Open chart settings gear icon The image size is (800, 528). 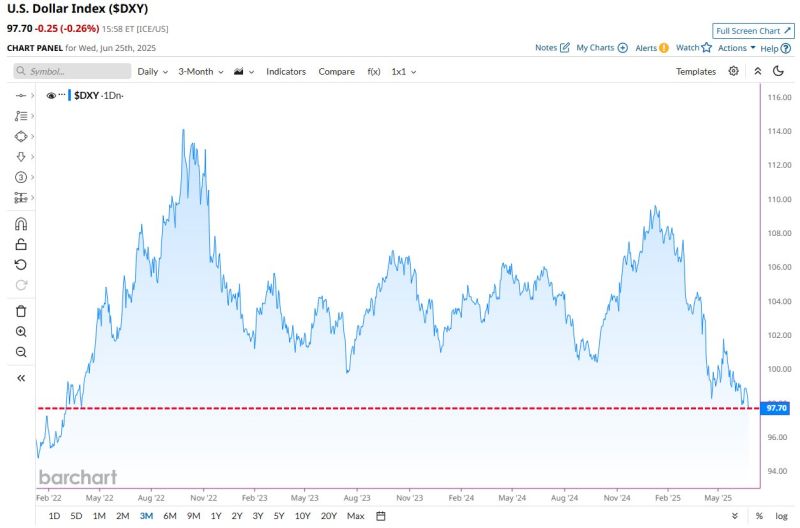click(x=733, y=72)
